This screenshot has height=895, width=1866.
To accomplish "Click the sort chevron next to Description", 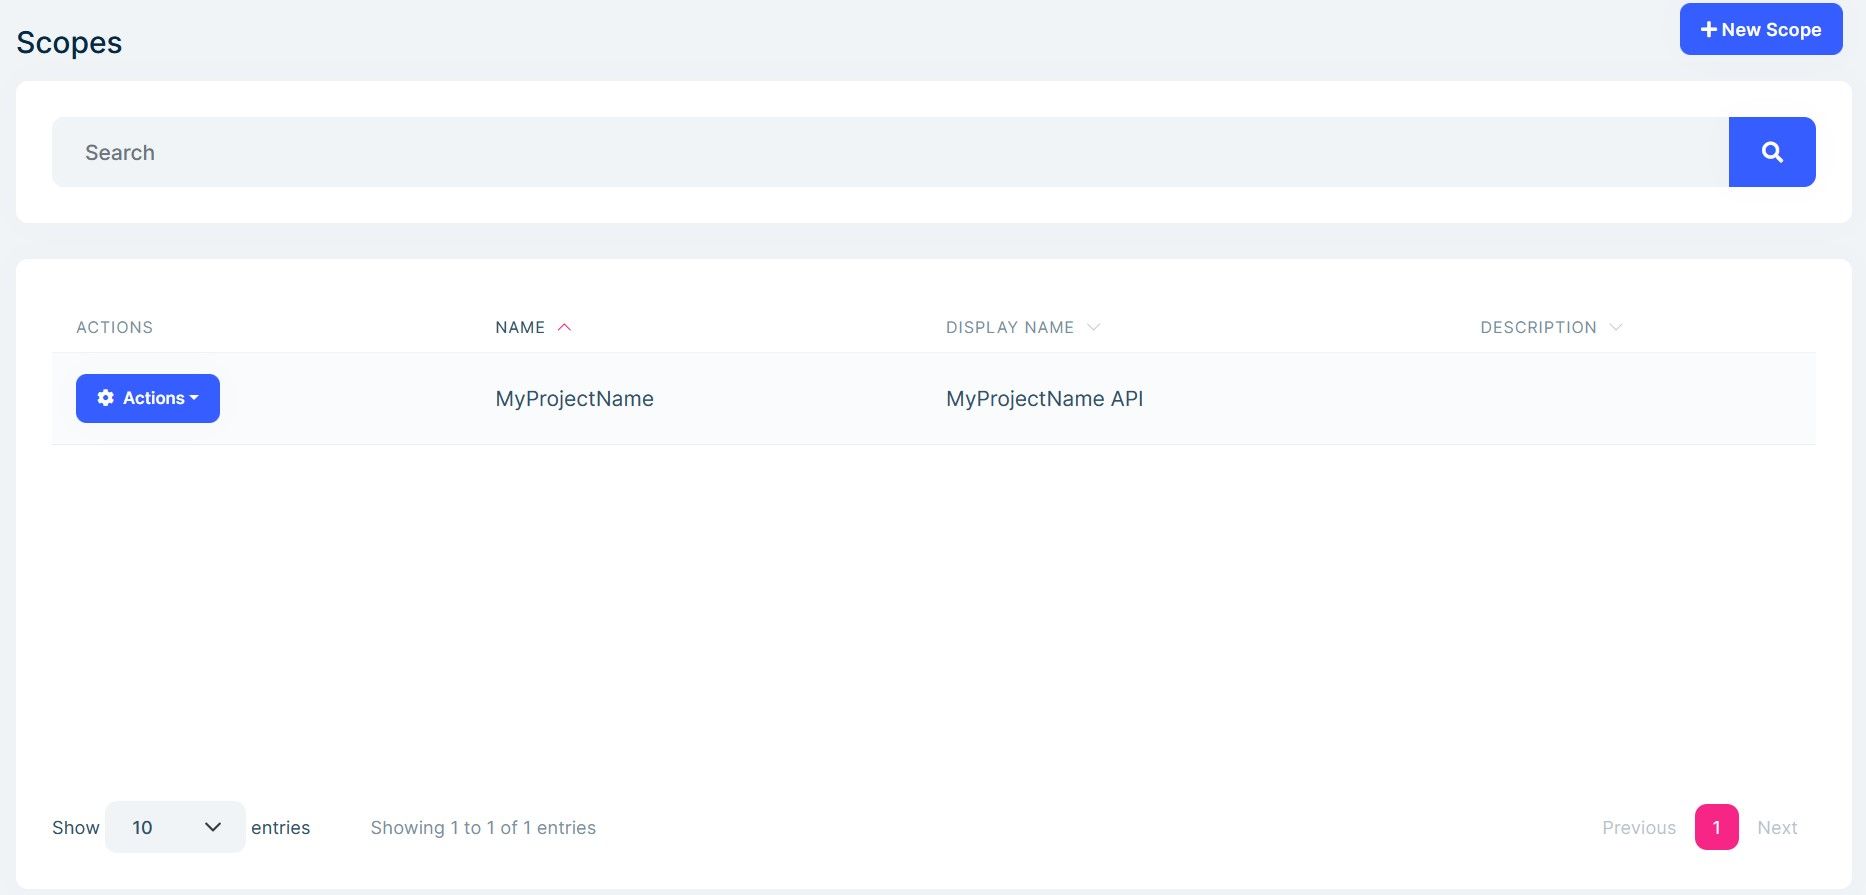I will (1615, 328).
